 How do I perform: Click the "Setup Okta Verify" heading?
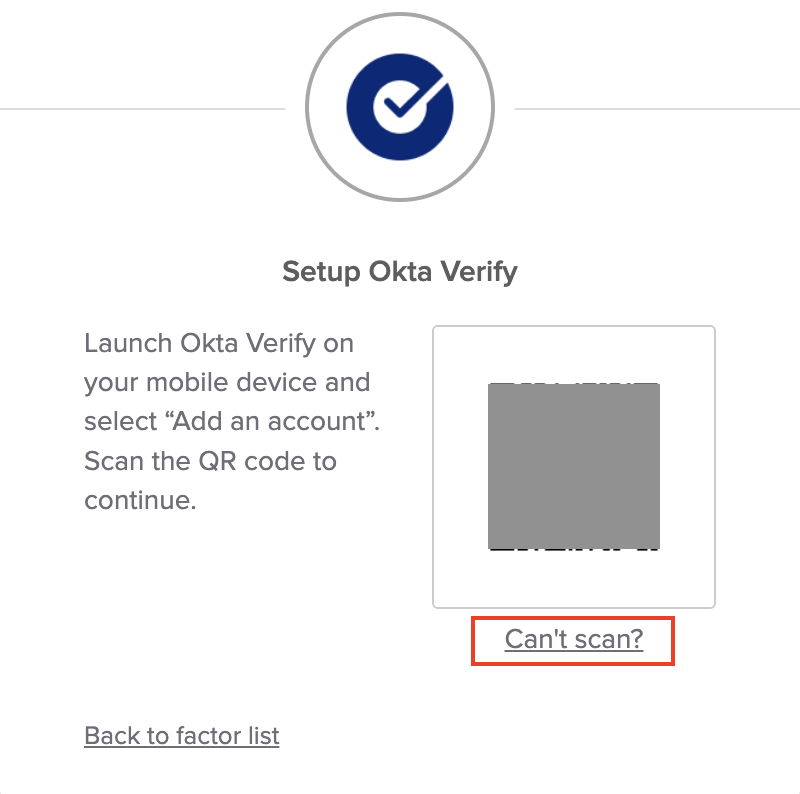pos(399,272)
